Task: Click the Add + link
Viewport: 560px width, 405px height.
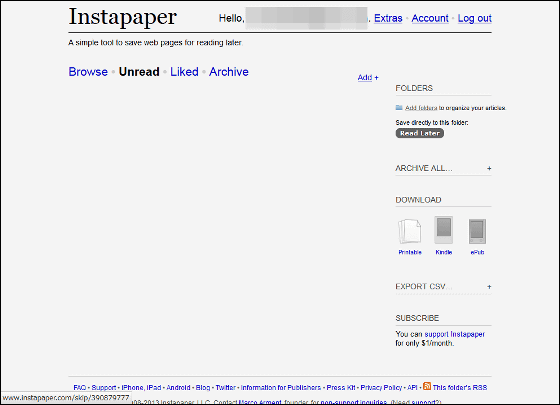Action: 368,78
